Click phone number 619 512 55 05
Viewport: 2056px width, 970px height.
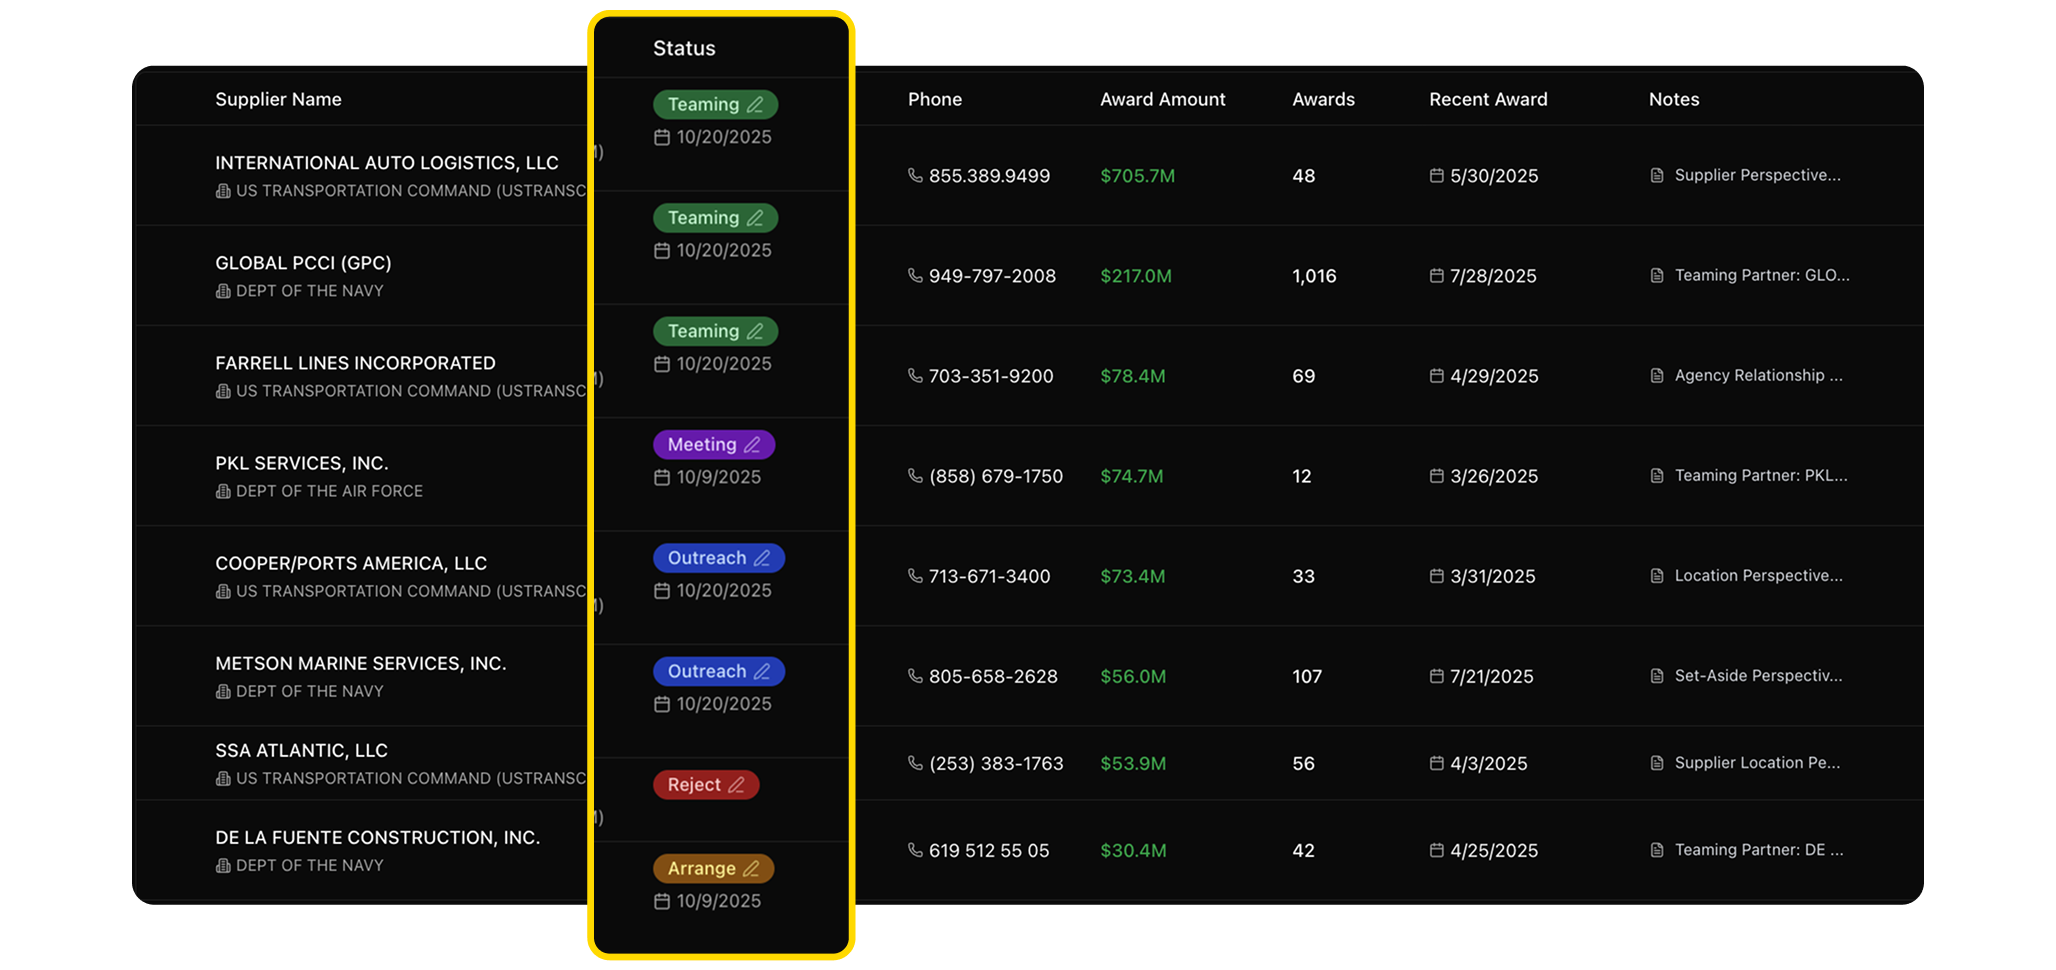tap(989, 850)
